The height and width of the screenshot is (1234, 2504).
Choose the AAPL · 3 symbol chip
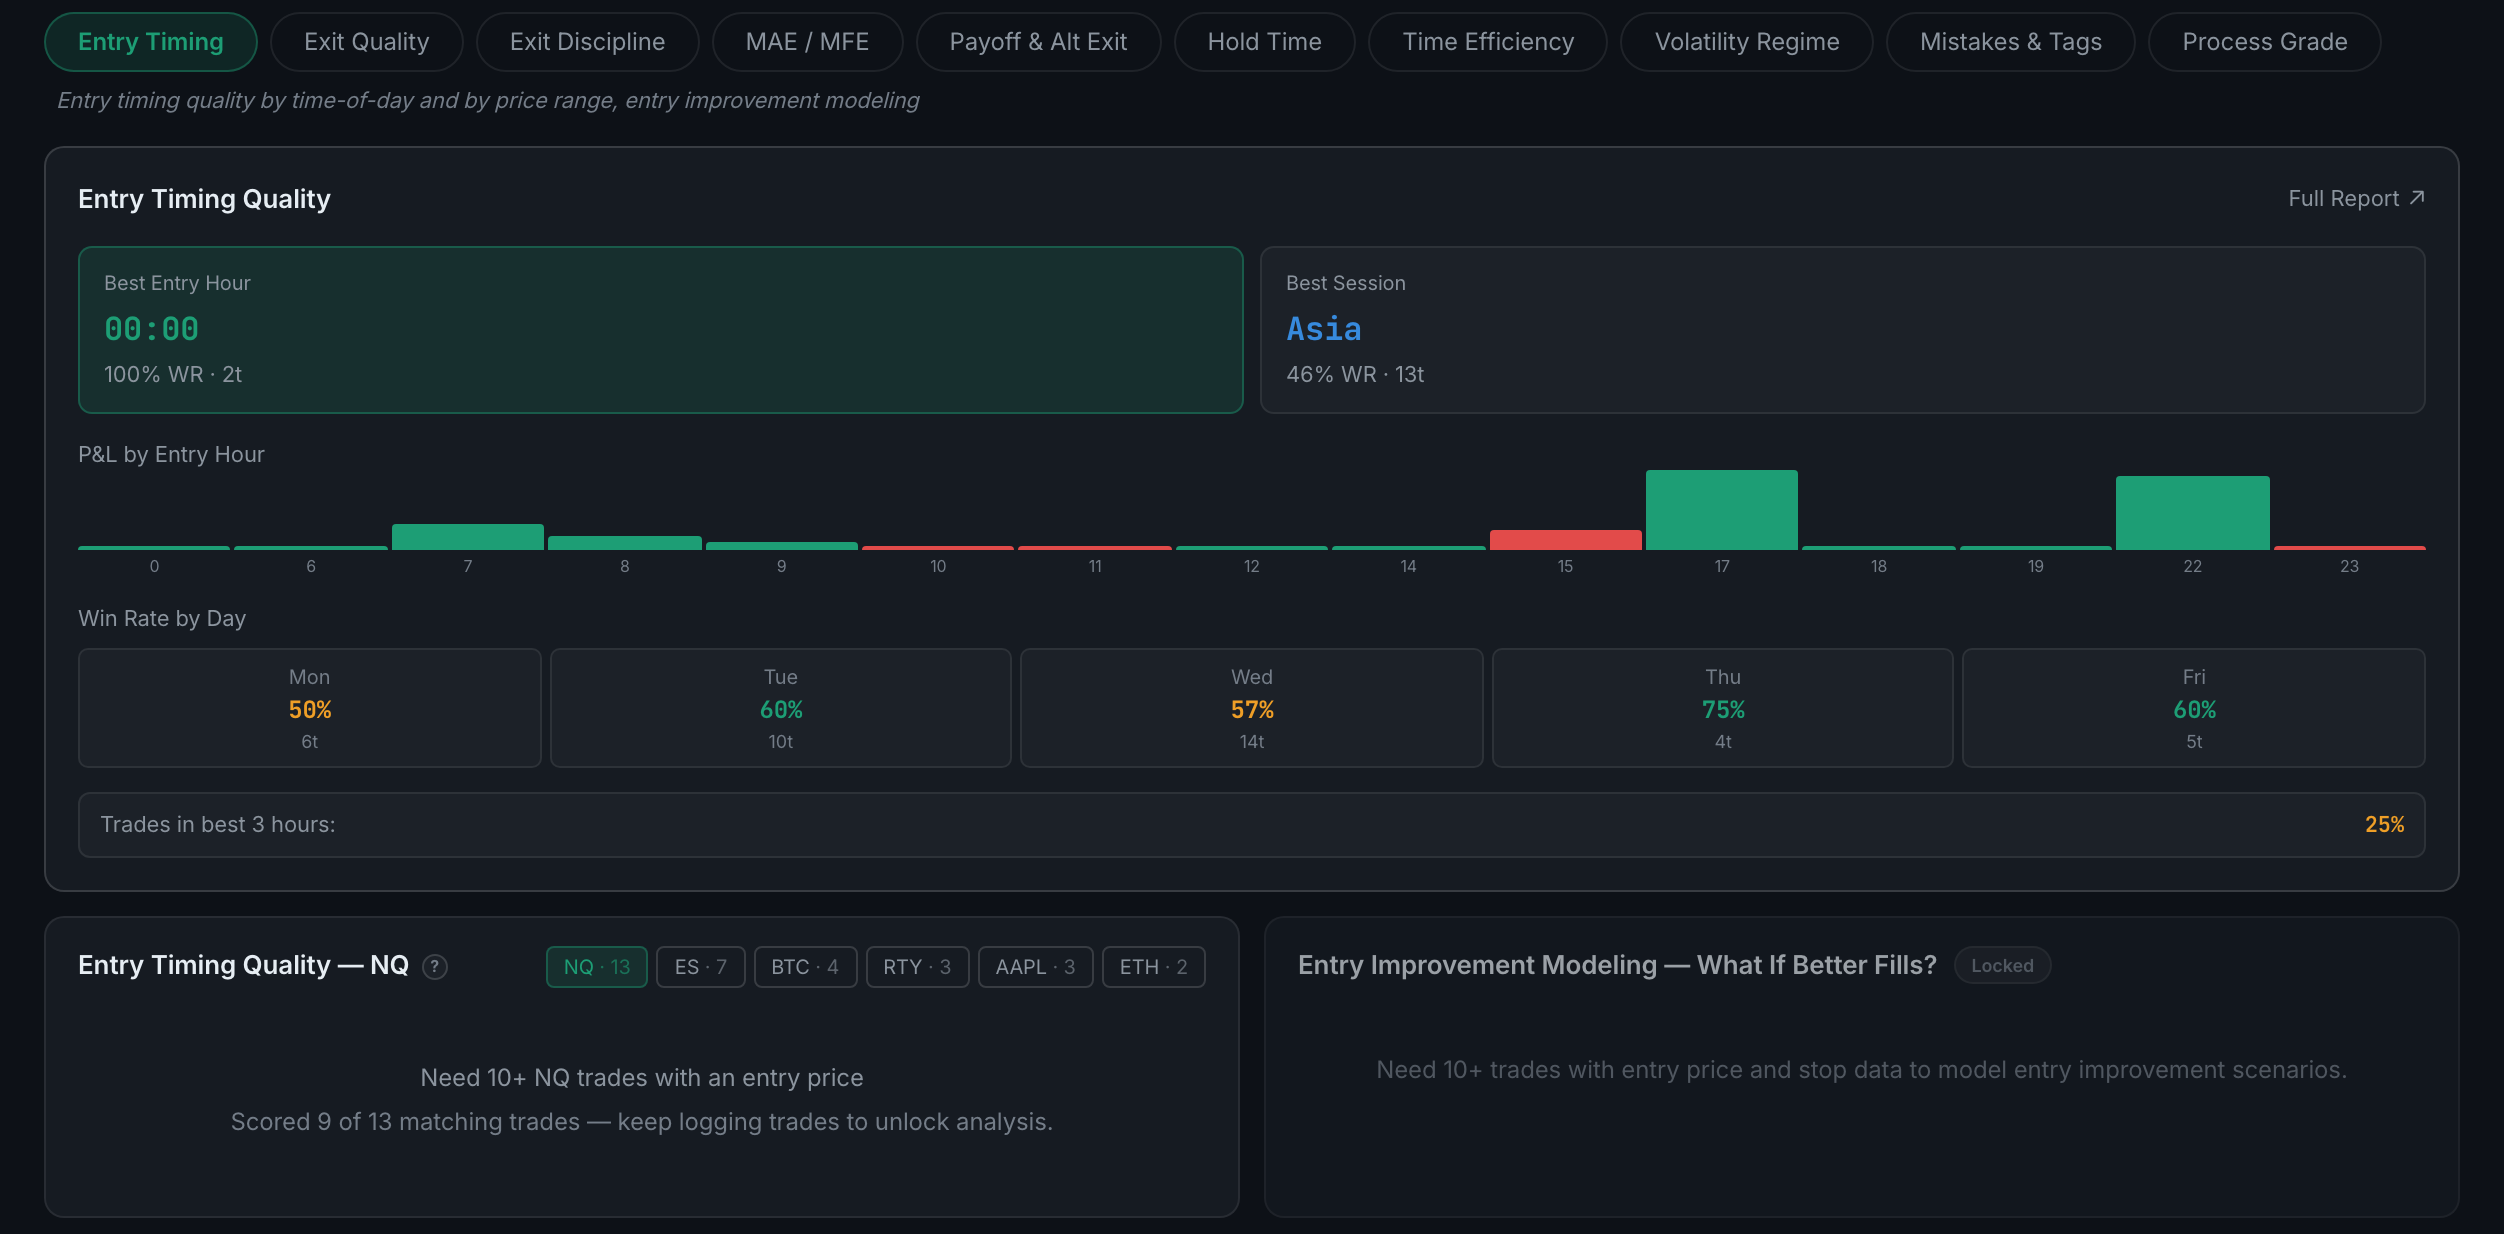tap(1035, 967)
